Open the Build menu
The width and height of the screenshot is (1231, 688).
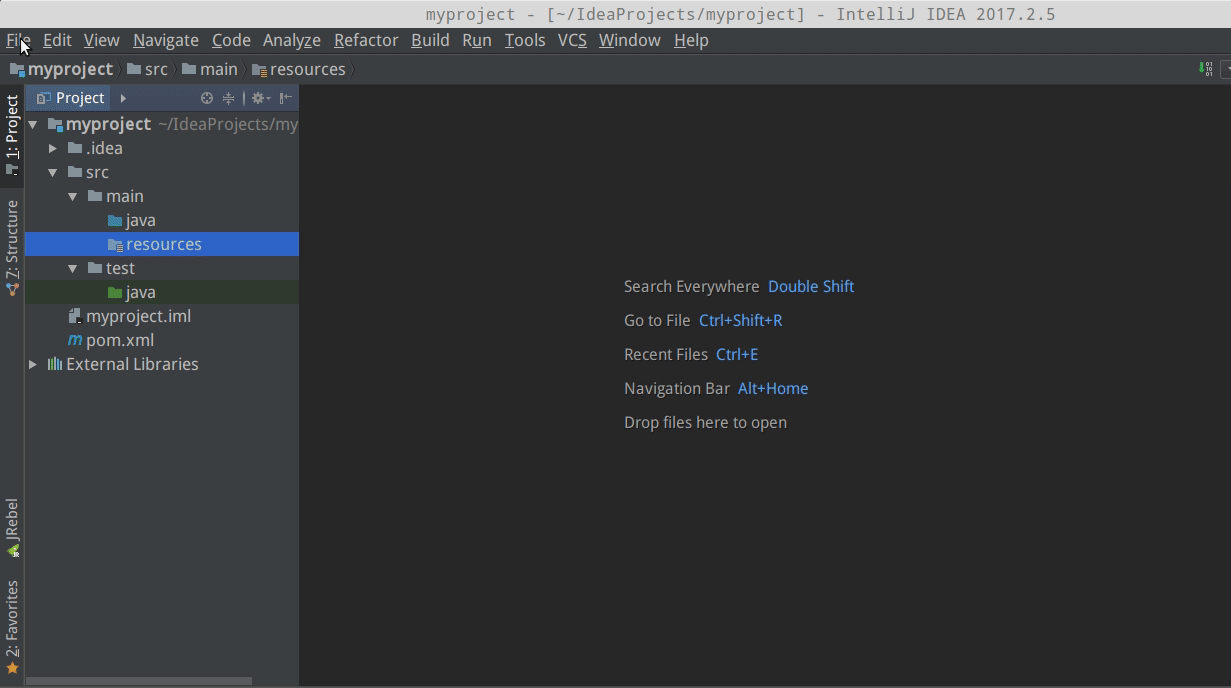430,40
